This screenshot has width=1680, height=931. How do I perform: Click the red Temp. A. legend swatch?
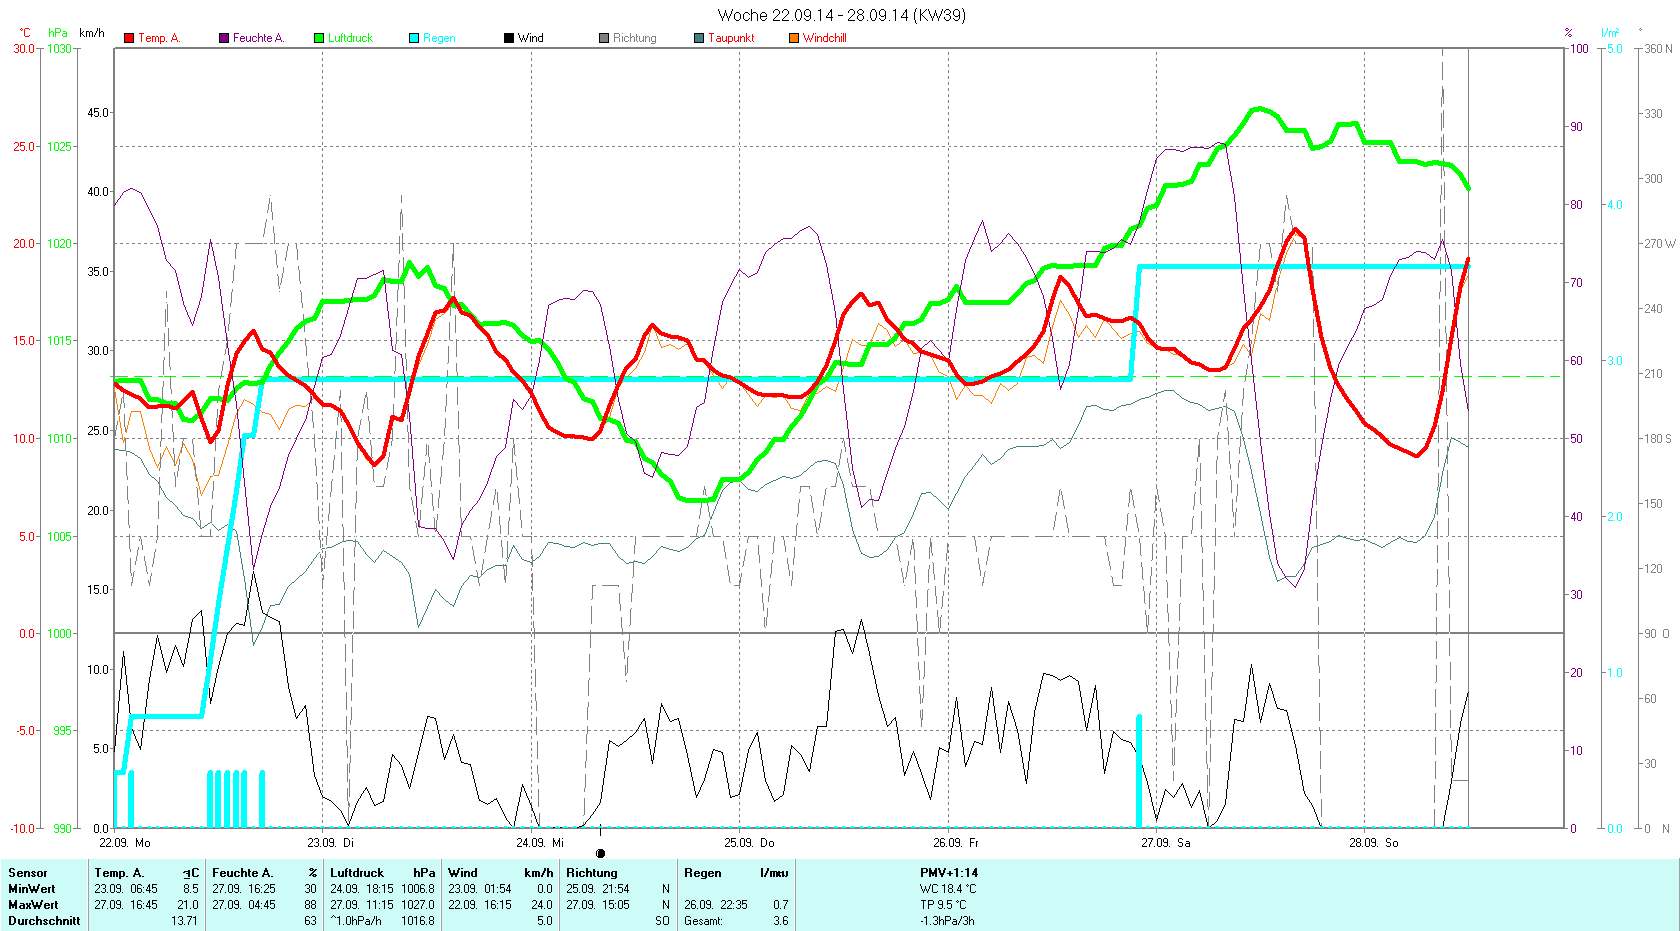[129, 38]
